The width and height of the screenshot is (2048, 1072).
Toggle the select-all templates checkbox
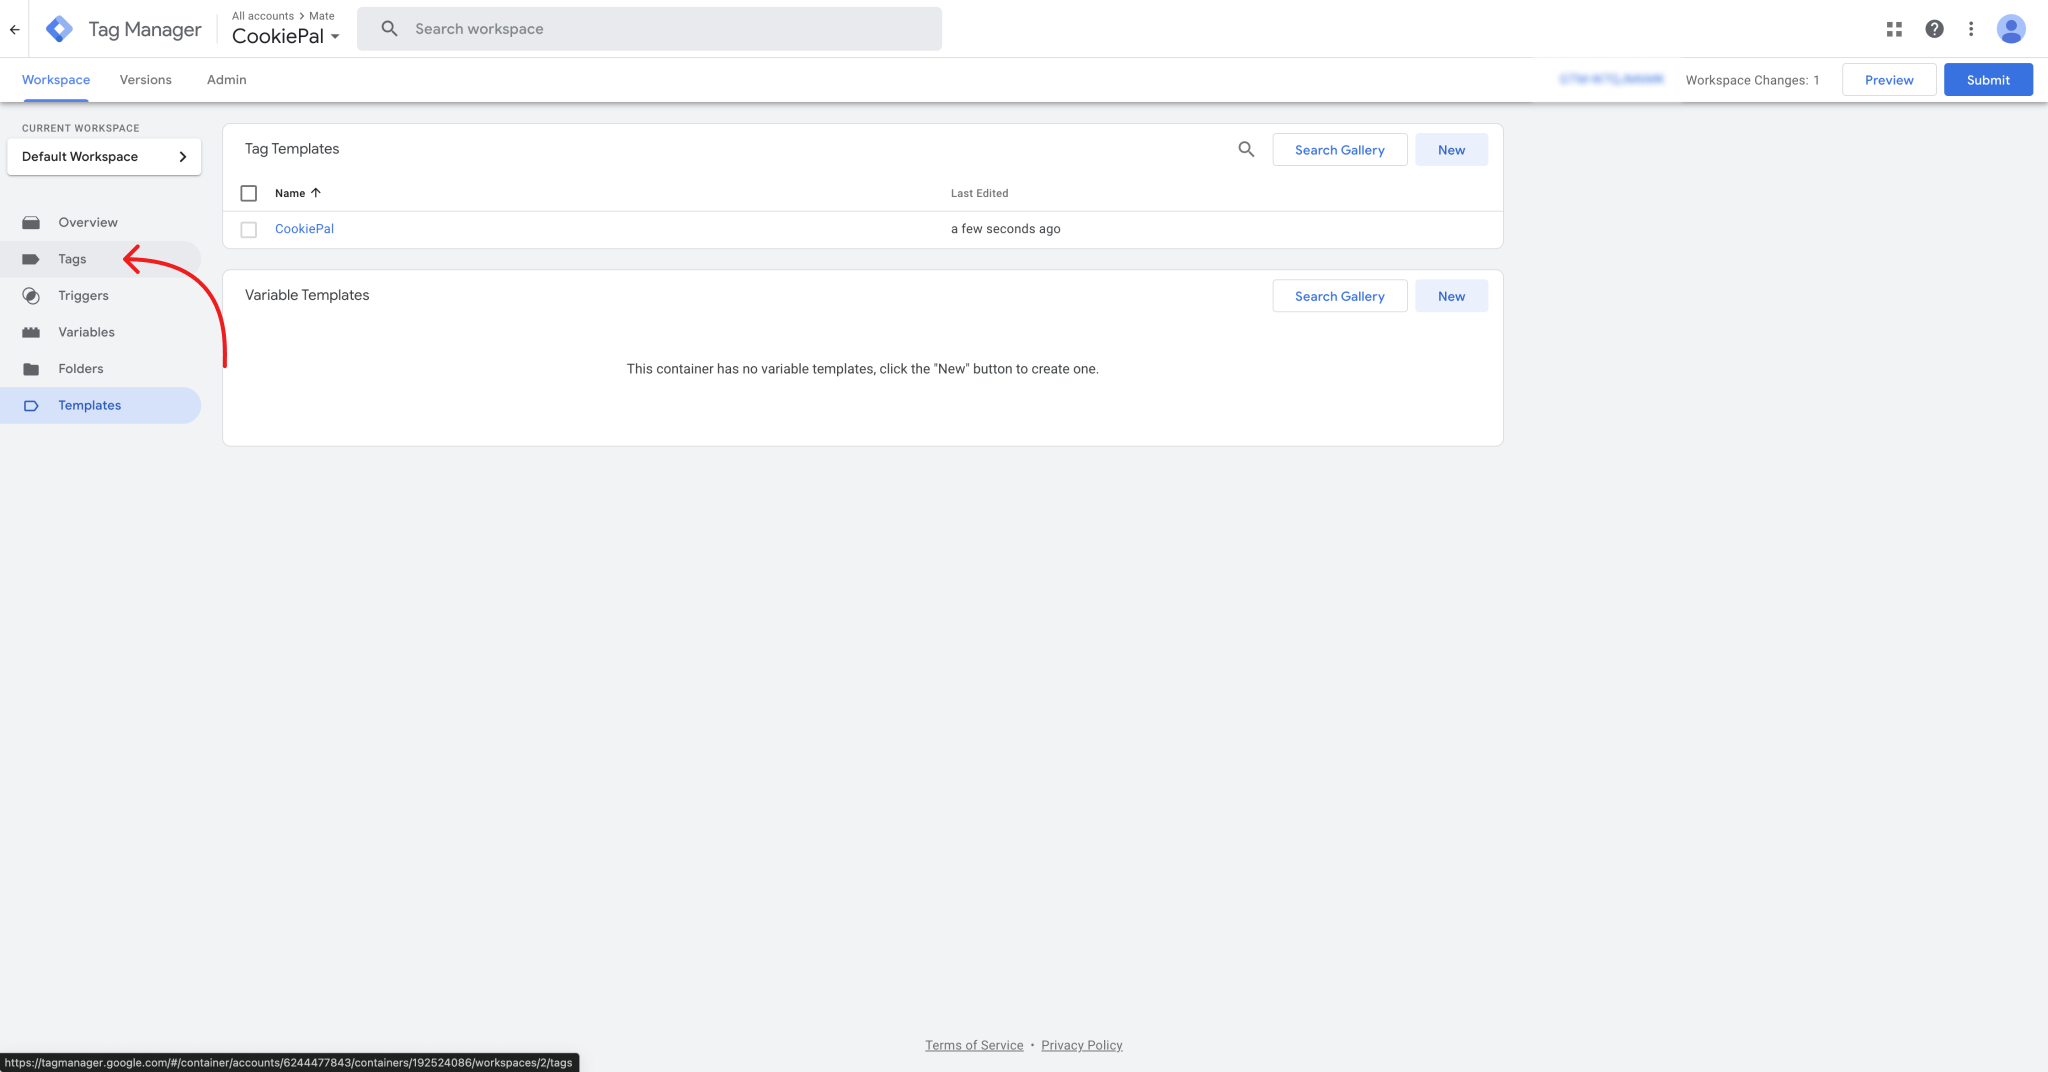click(249, 193)
